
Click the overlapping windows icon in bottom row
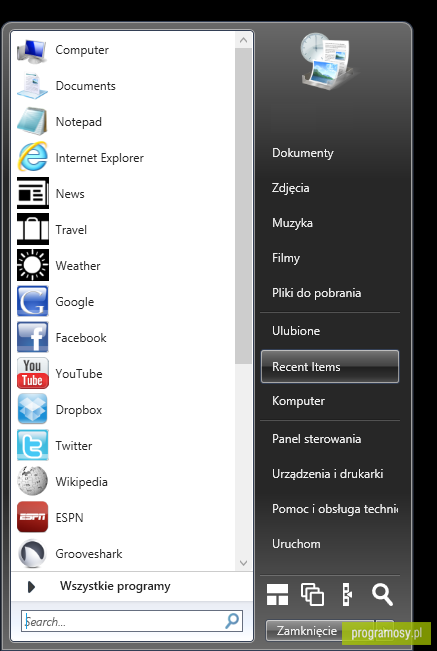312,594
